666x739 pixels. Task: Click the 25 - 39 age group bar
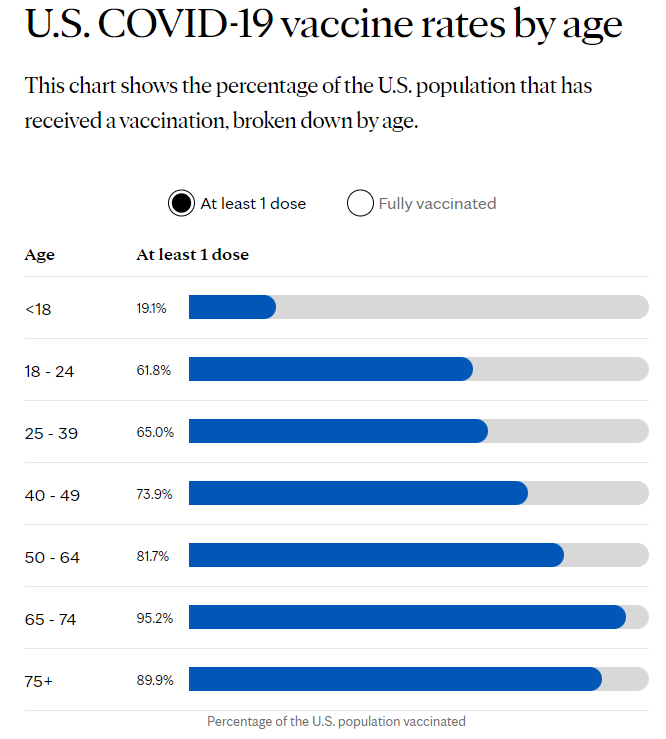pyautogui.click(x=338, y=432)
